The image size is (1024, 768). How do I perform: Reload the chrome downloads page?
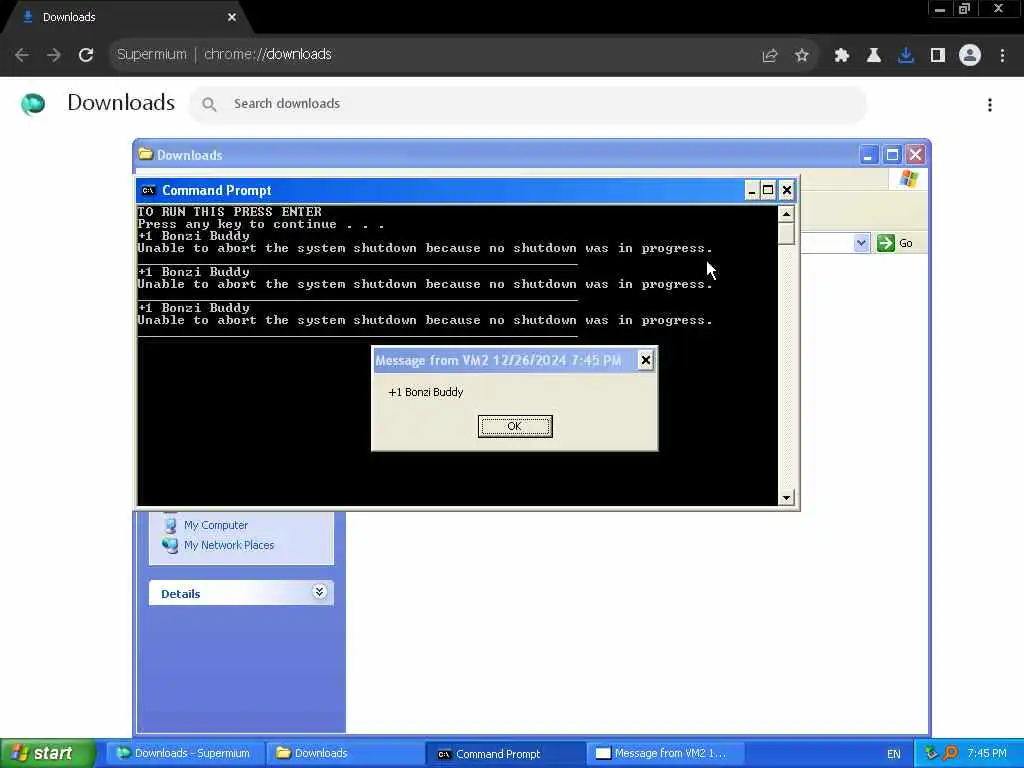point(86,55)
